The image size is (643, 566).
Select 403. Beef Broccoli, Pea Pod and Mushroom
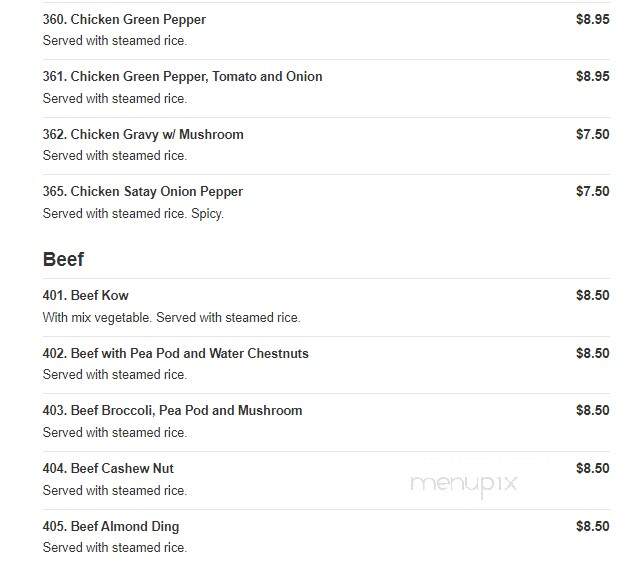[x=172, y=411]
